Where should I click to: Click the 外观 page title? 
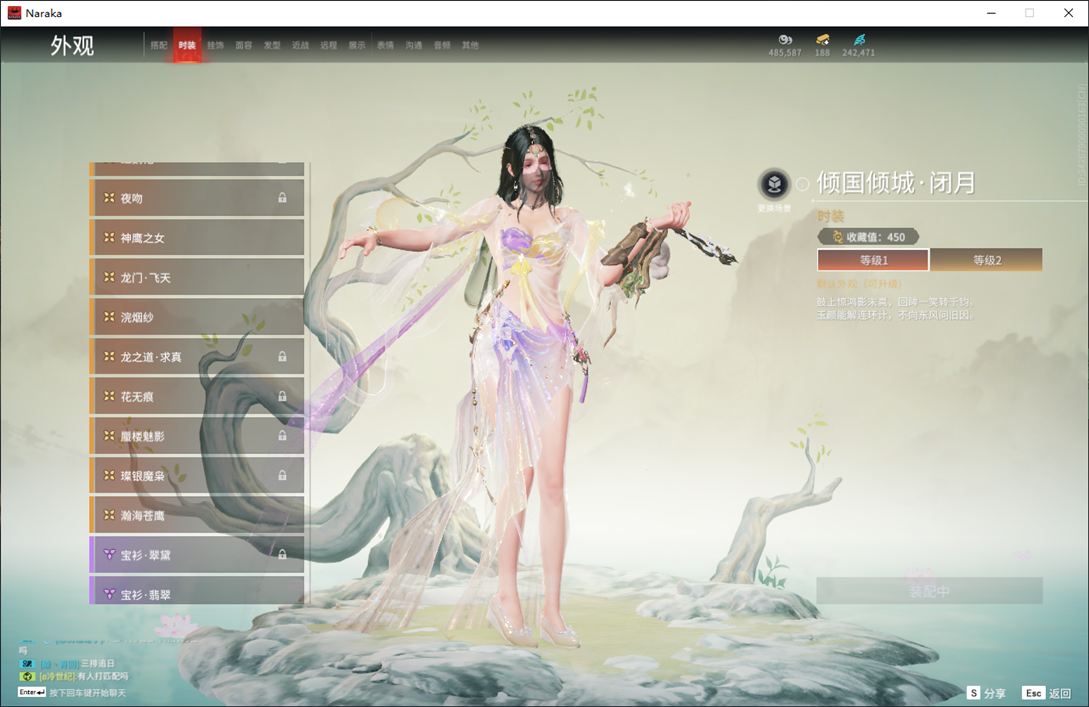pyautogui.click(x=72, y=46)
